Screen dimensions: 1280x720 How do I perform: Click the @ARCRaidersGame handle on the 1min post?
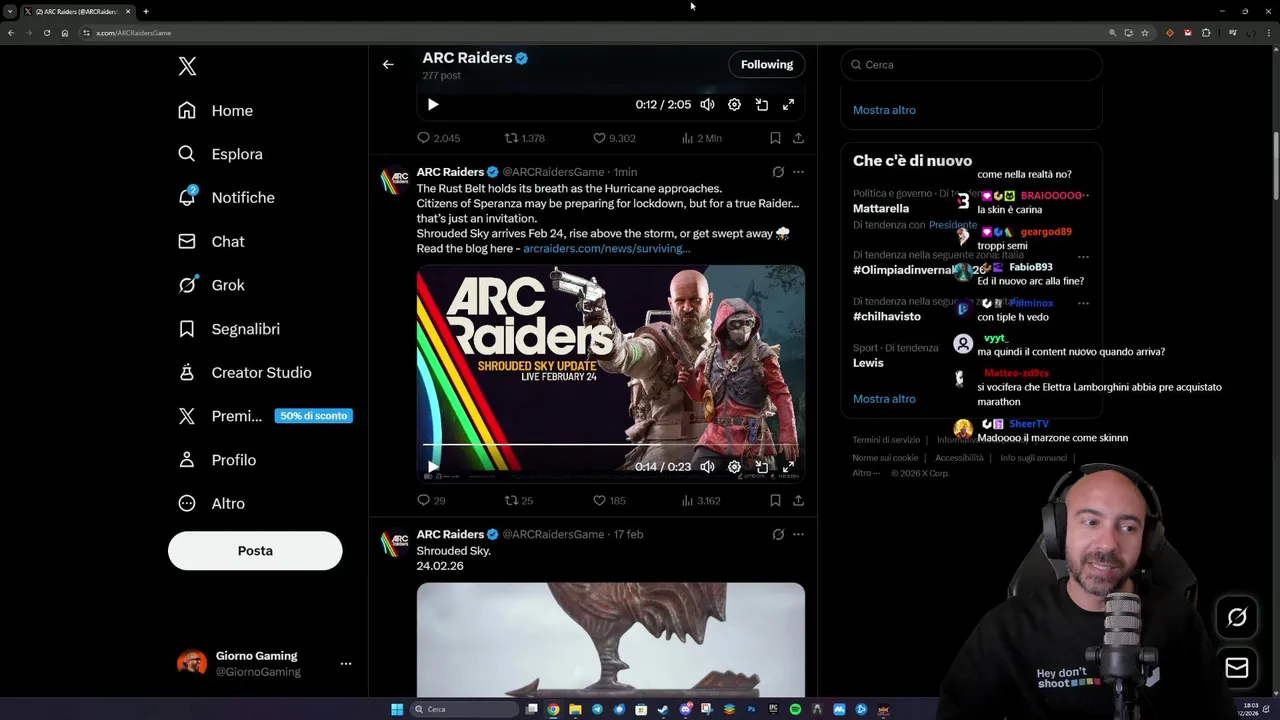[x=553, y=172]
